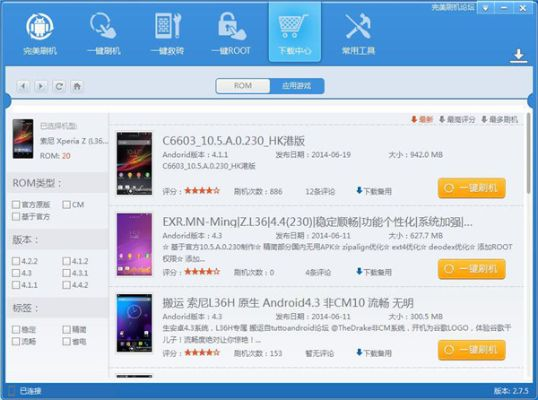Check the 基于官方 ROM type box
The width and height of the screenshot is (538, 400).
pyautogui.click(x=16, y=216)
